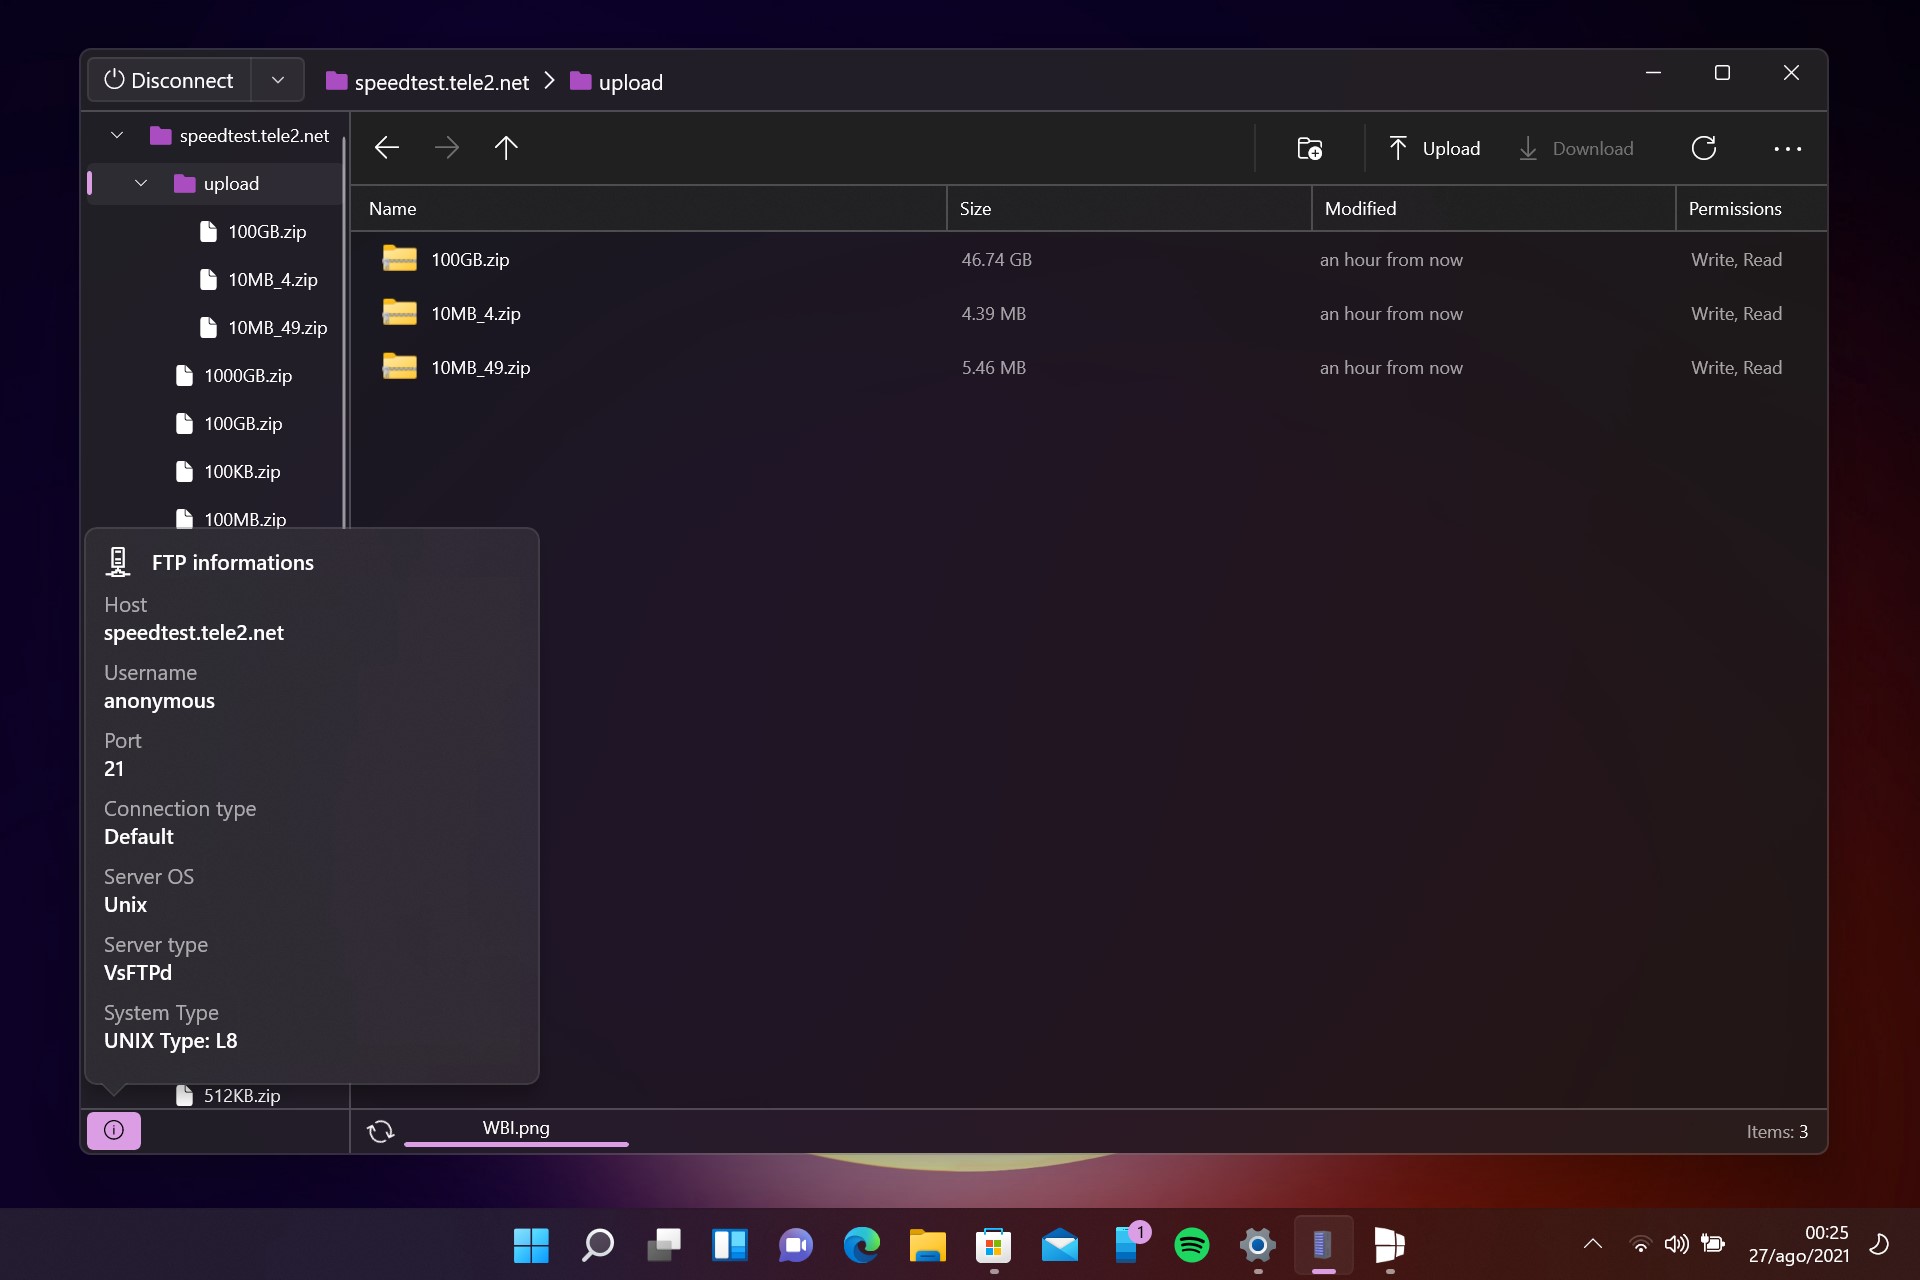Click the Server type value VsFTPd
This screenshot has height=1280, width=1920.
(138, 972)
